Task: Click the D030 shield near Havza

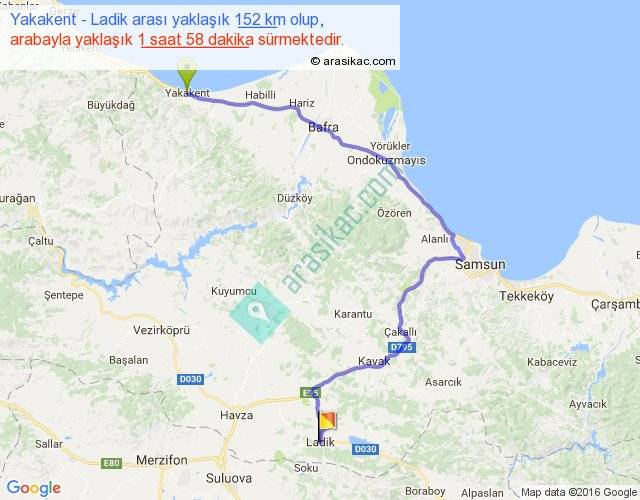Action: [191, 379]
